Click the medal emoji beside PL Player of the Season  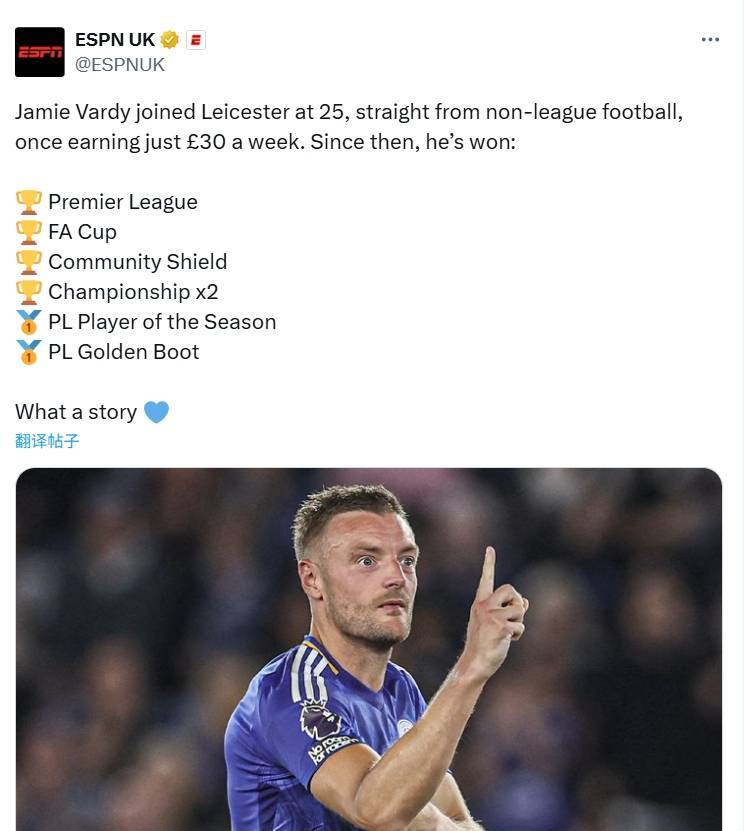pos(25,321)
